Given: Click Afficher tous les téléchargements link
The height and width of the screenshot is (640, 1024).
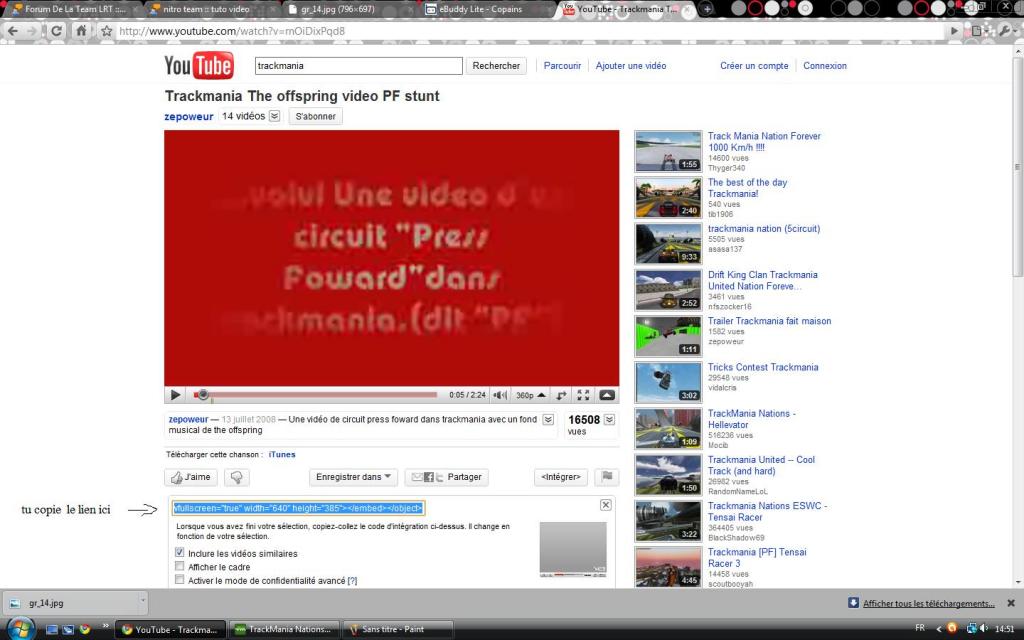Looking at the screenshot, I should [929, 603].
